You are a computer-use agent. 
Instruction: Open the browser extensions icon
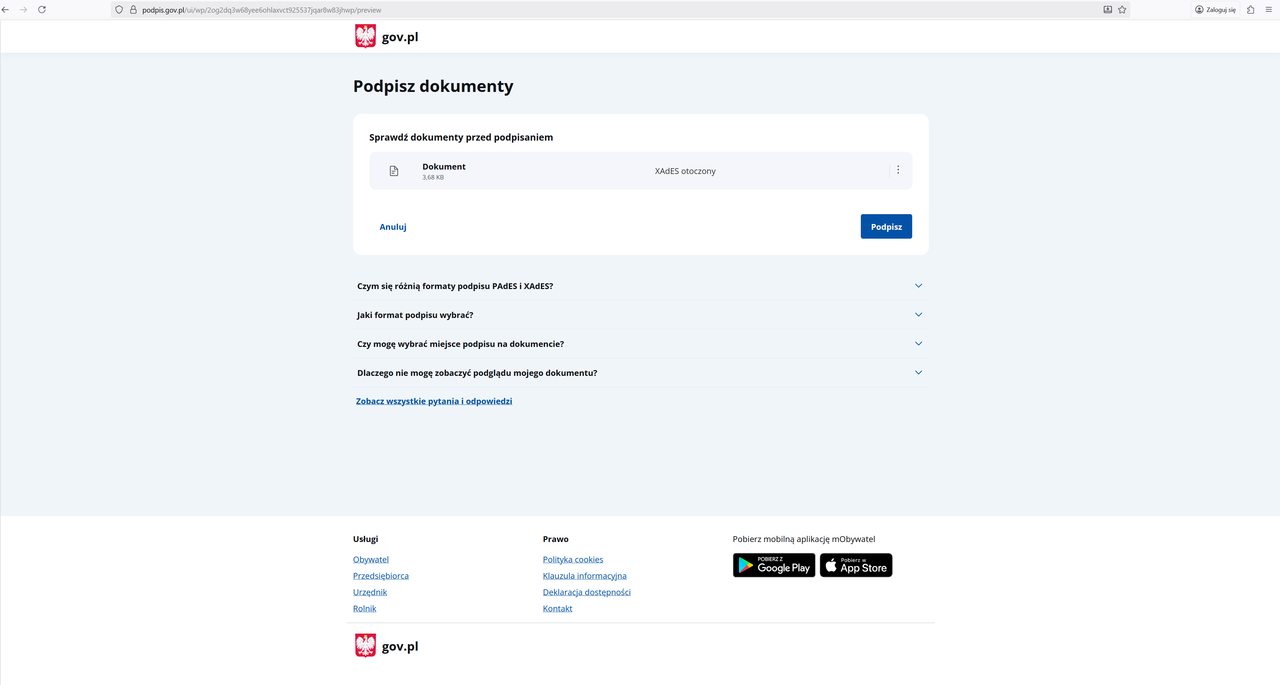tap(1250, 9)
